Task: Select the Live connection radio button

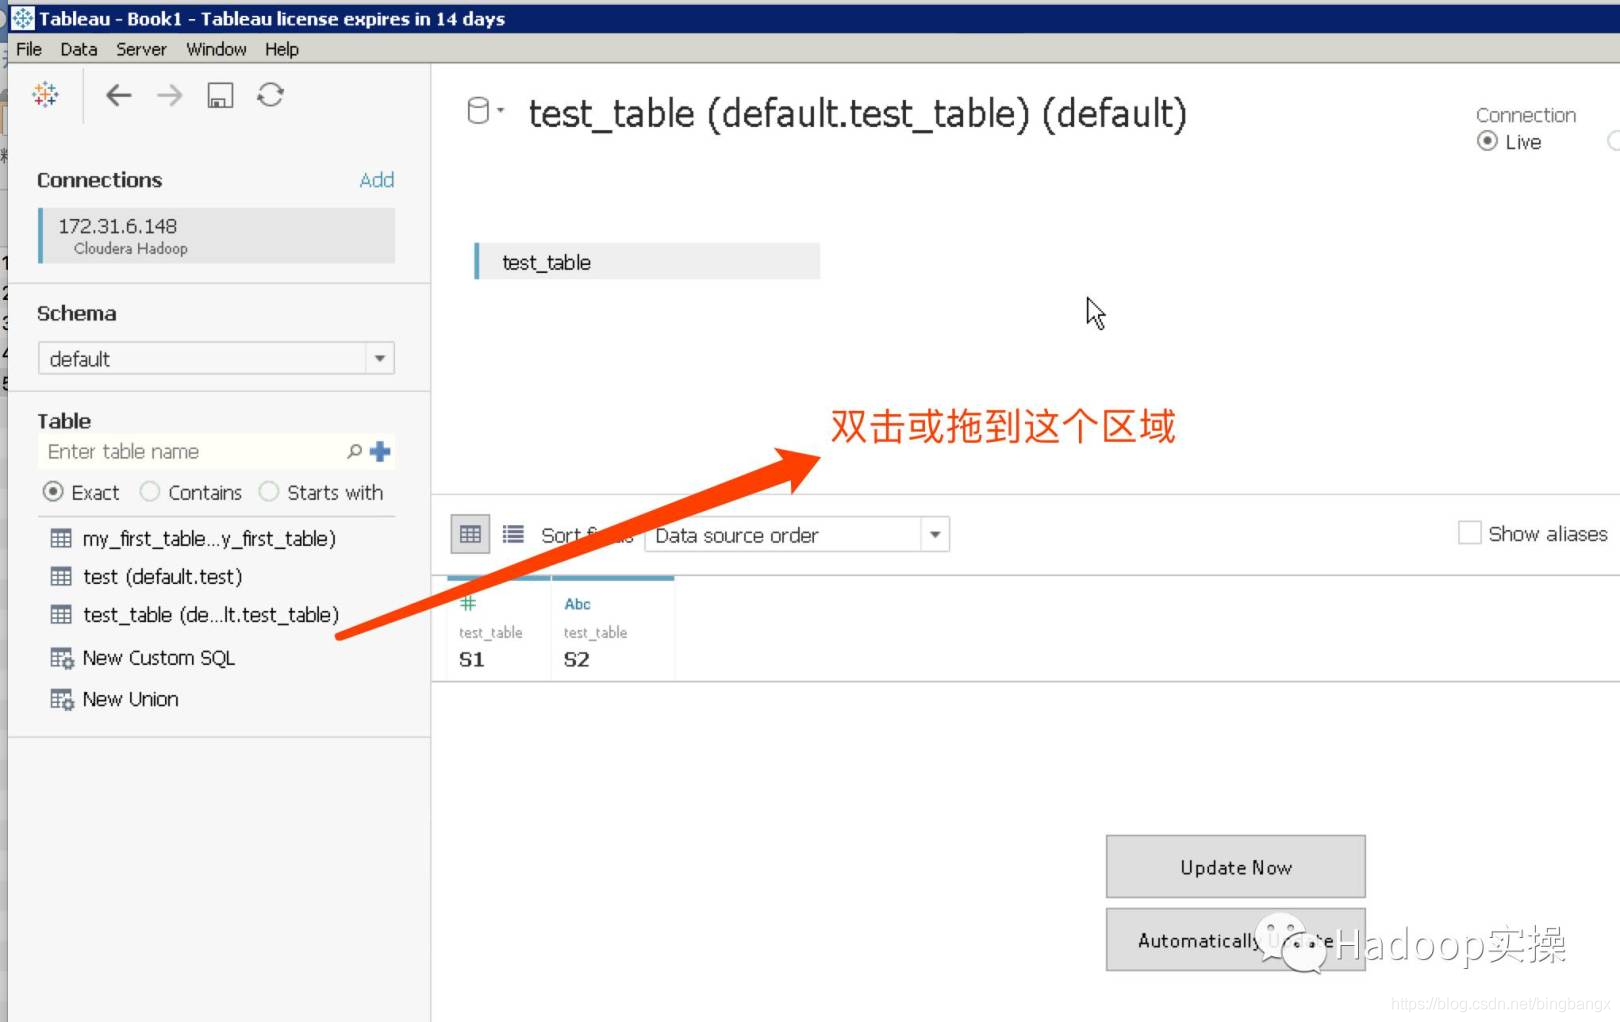Action: (1487, 141)
